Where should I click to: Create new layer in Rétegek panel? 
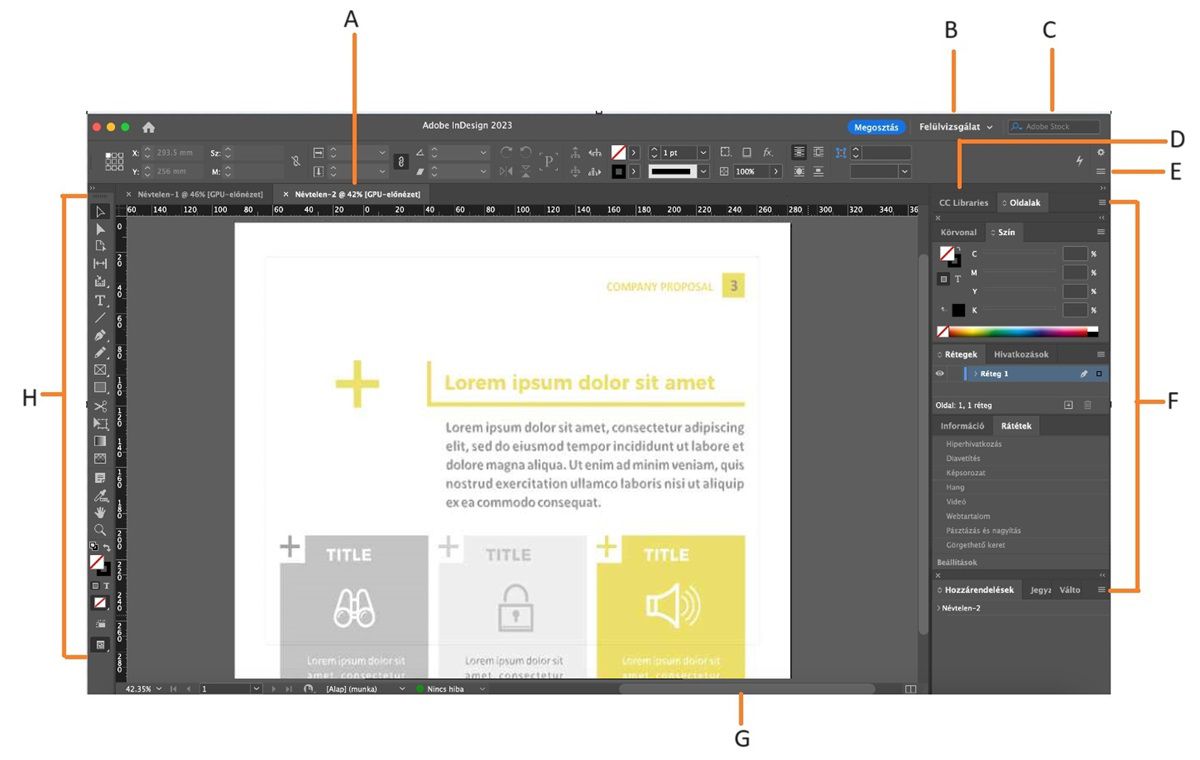tap(1068, 404)
